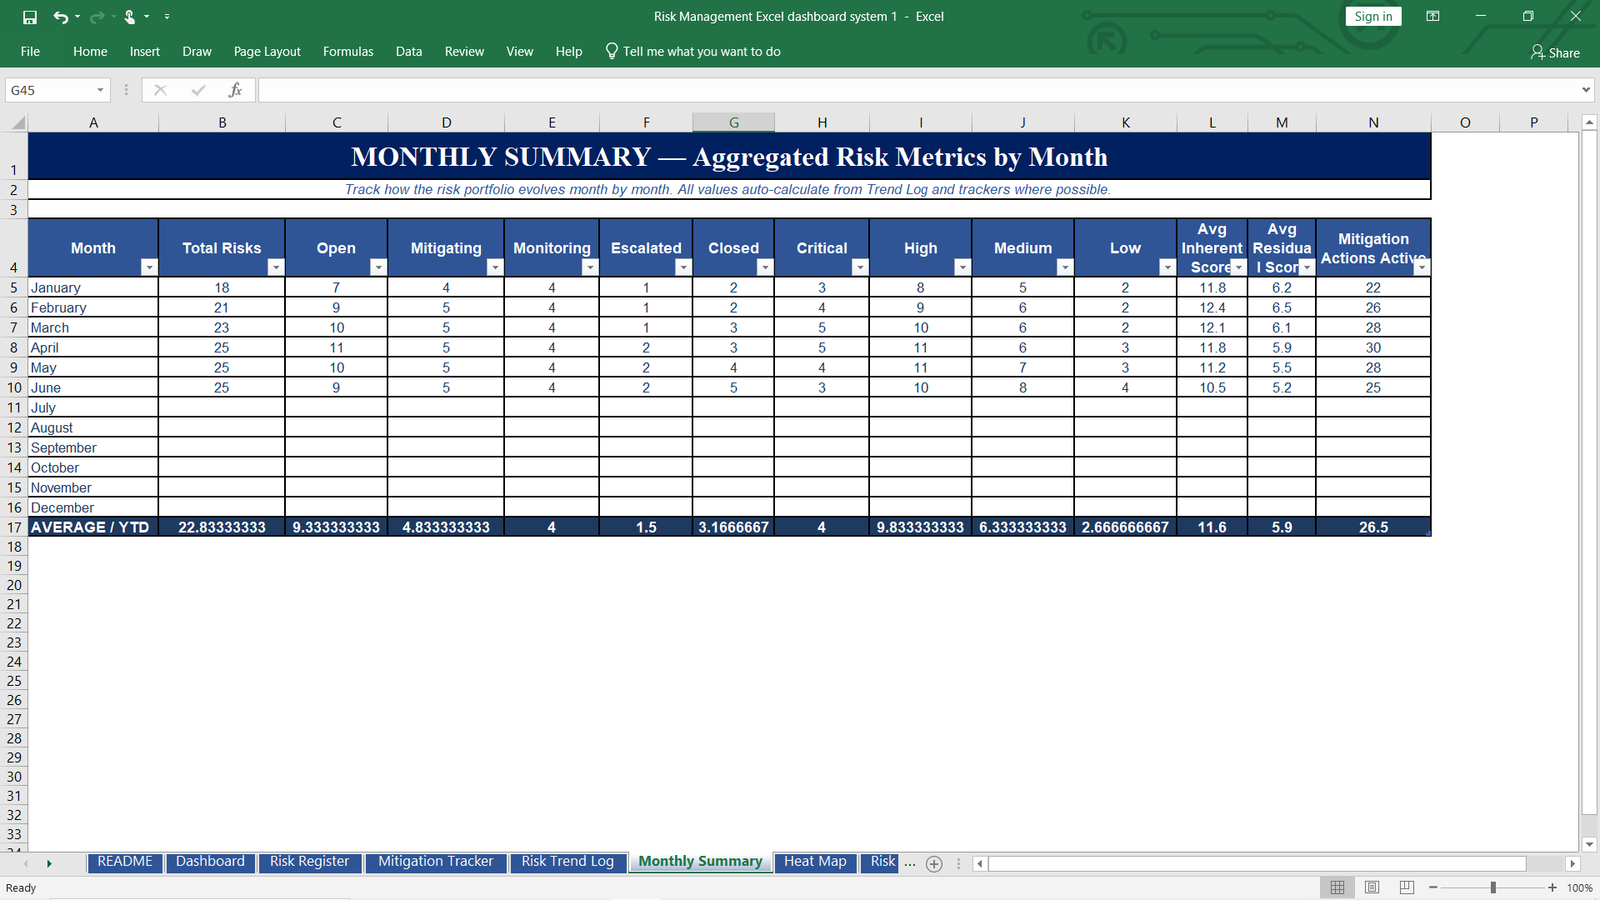Click the Select All corner triangle
The height and width of the screenshot is (900, 1600).
16,123
